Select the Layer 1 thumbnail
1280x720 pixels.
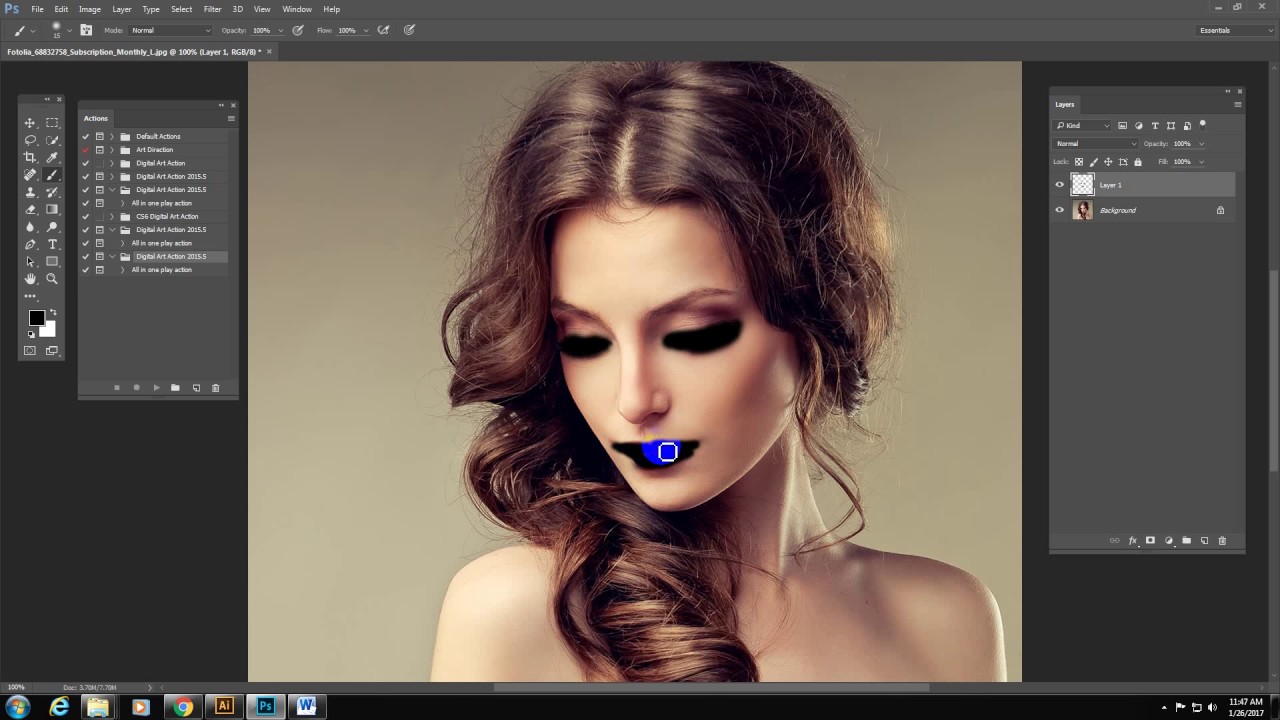point(1083,185)
